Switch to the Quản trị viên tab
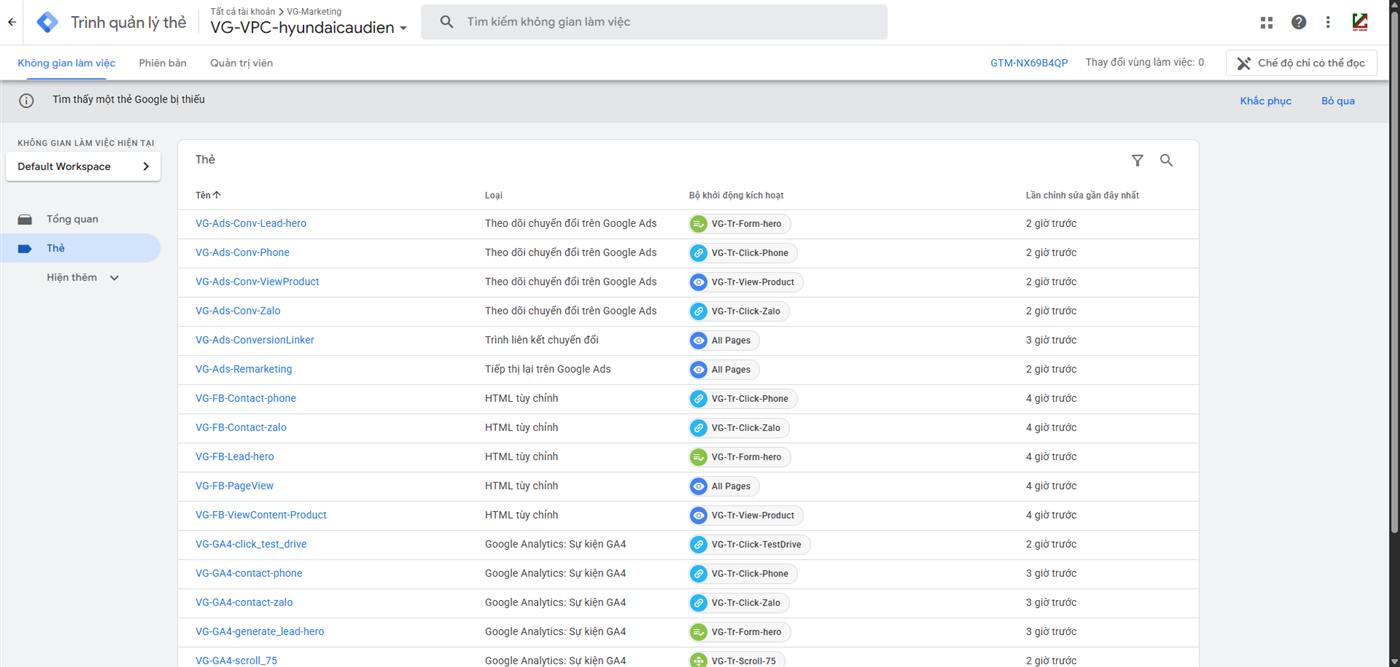Viewport: 1400px width, 667px height. tap(241, 63)
